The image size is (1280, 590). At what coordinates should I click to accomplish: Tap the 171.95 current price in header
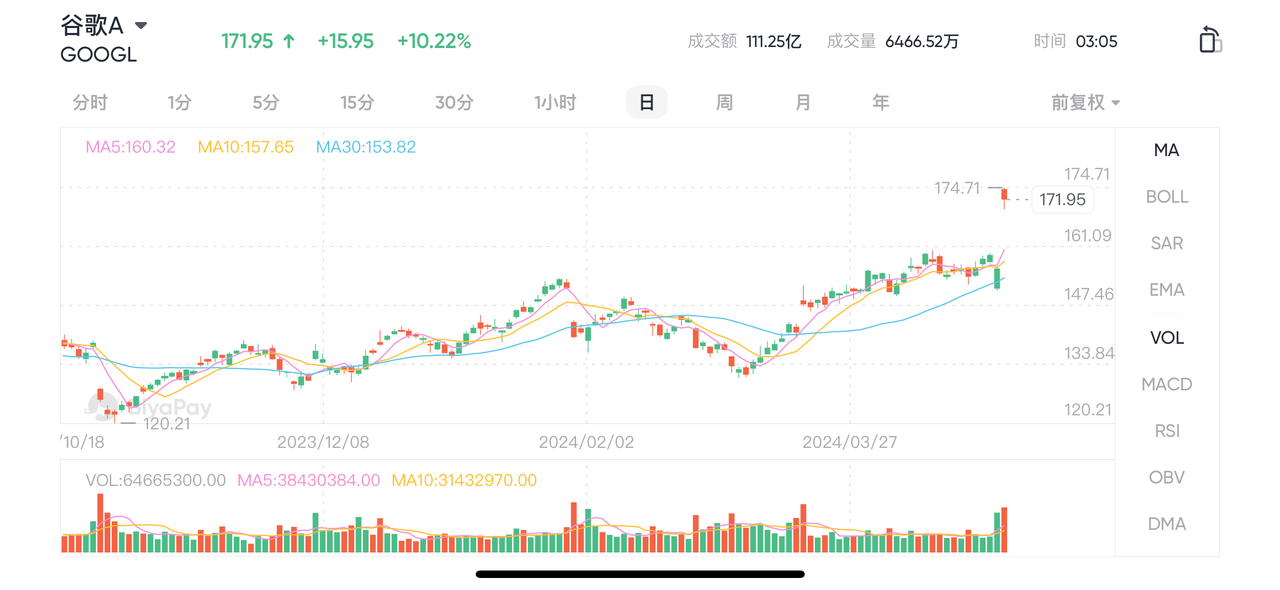coord(247,41)
